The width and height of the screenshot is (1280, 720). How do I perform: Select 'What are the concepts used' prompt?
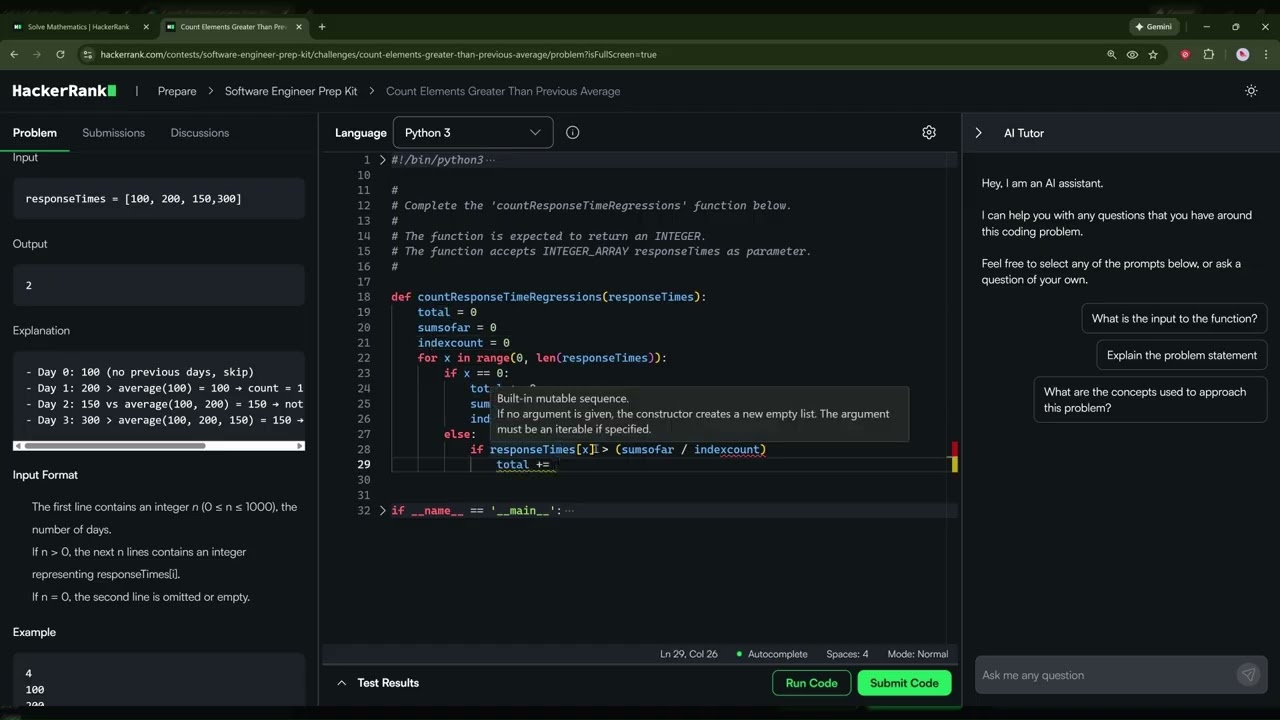coord(1150,400)
